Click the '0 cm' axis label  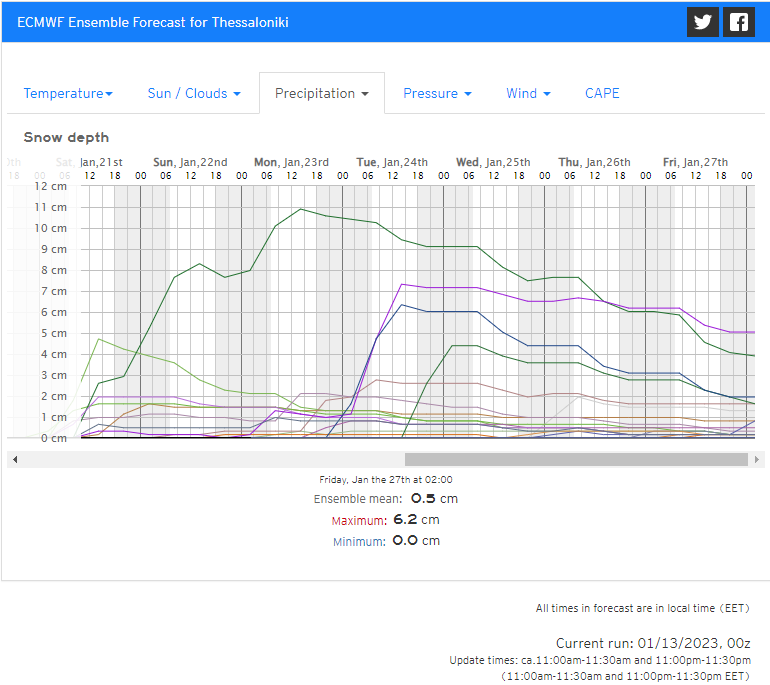click(x=54, y=438)
